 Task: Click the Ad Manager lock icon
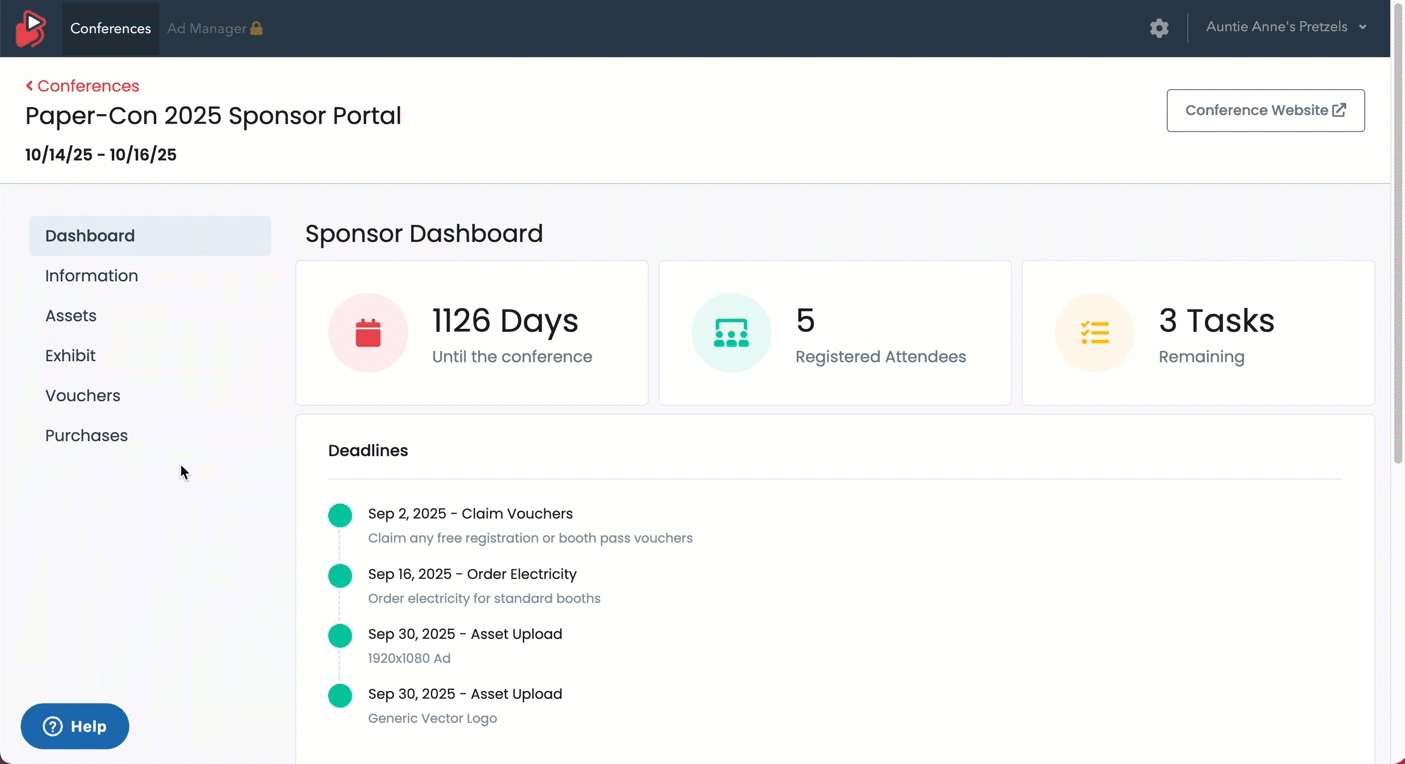257,28
